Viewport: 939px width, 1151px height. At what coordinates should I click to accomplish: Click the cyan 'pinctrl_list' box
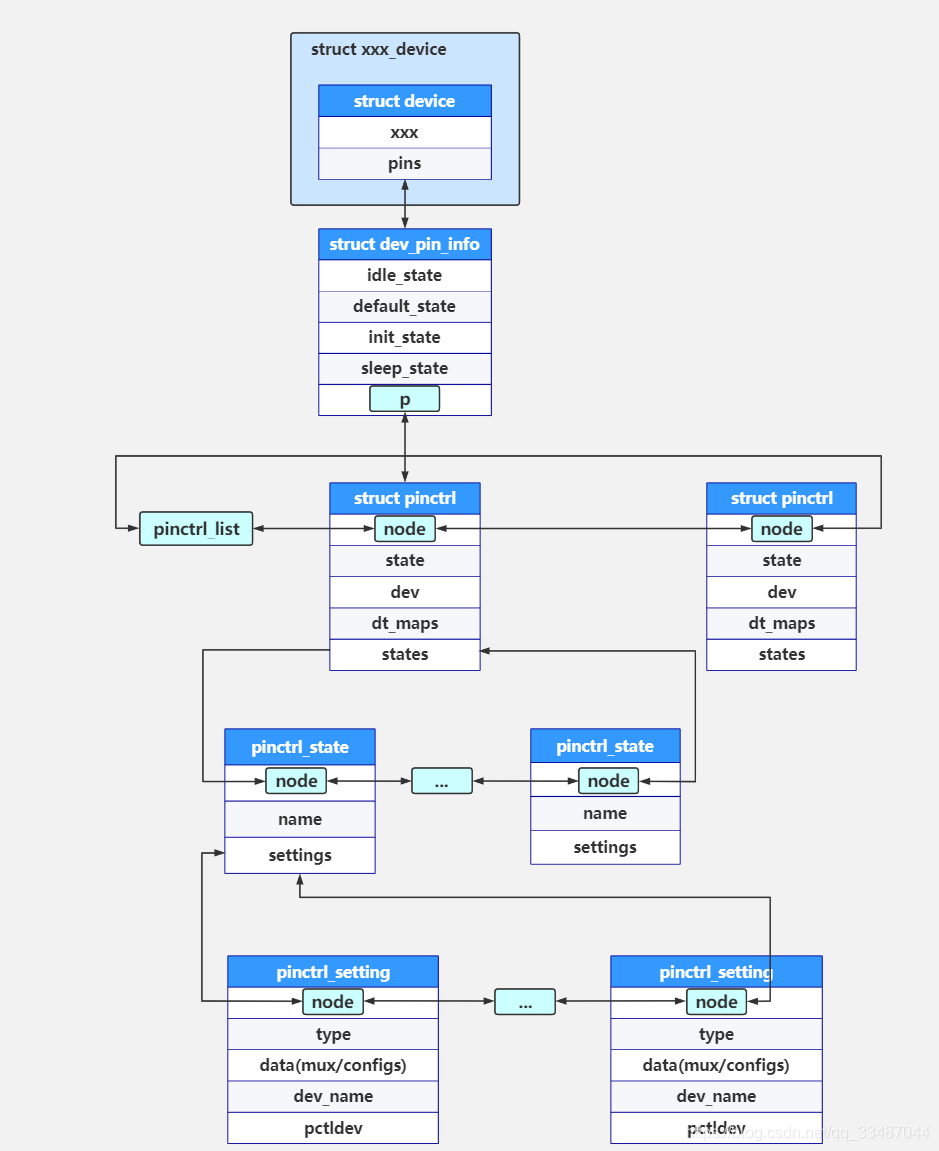(196, 529)
